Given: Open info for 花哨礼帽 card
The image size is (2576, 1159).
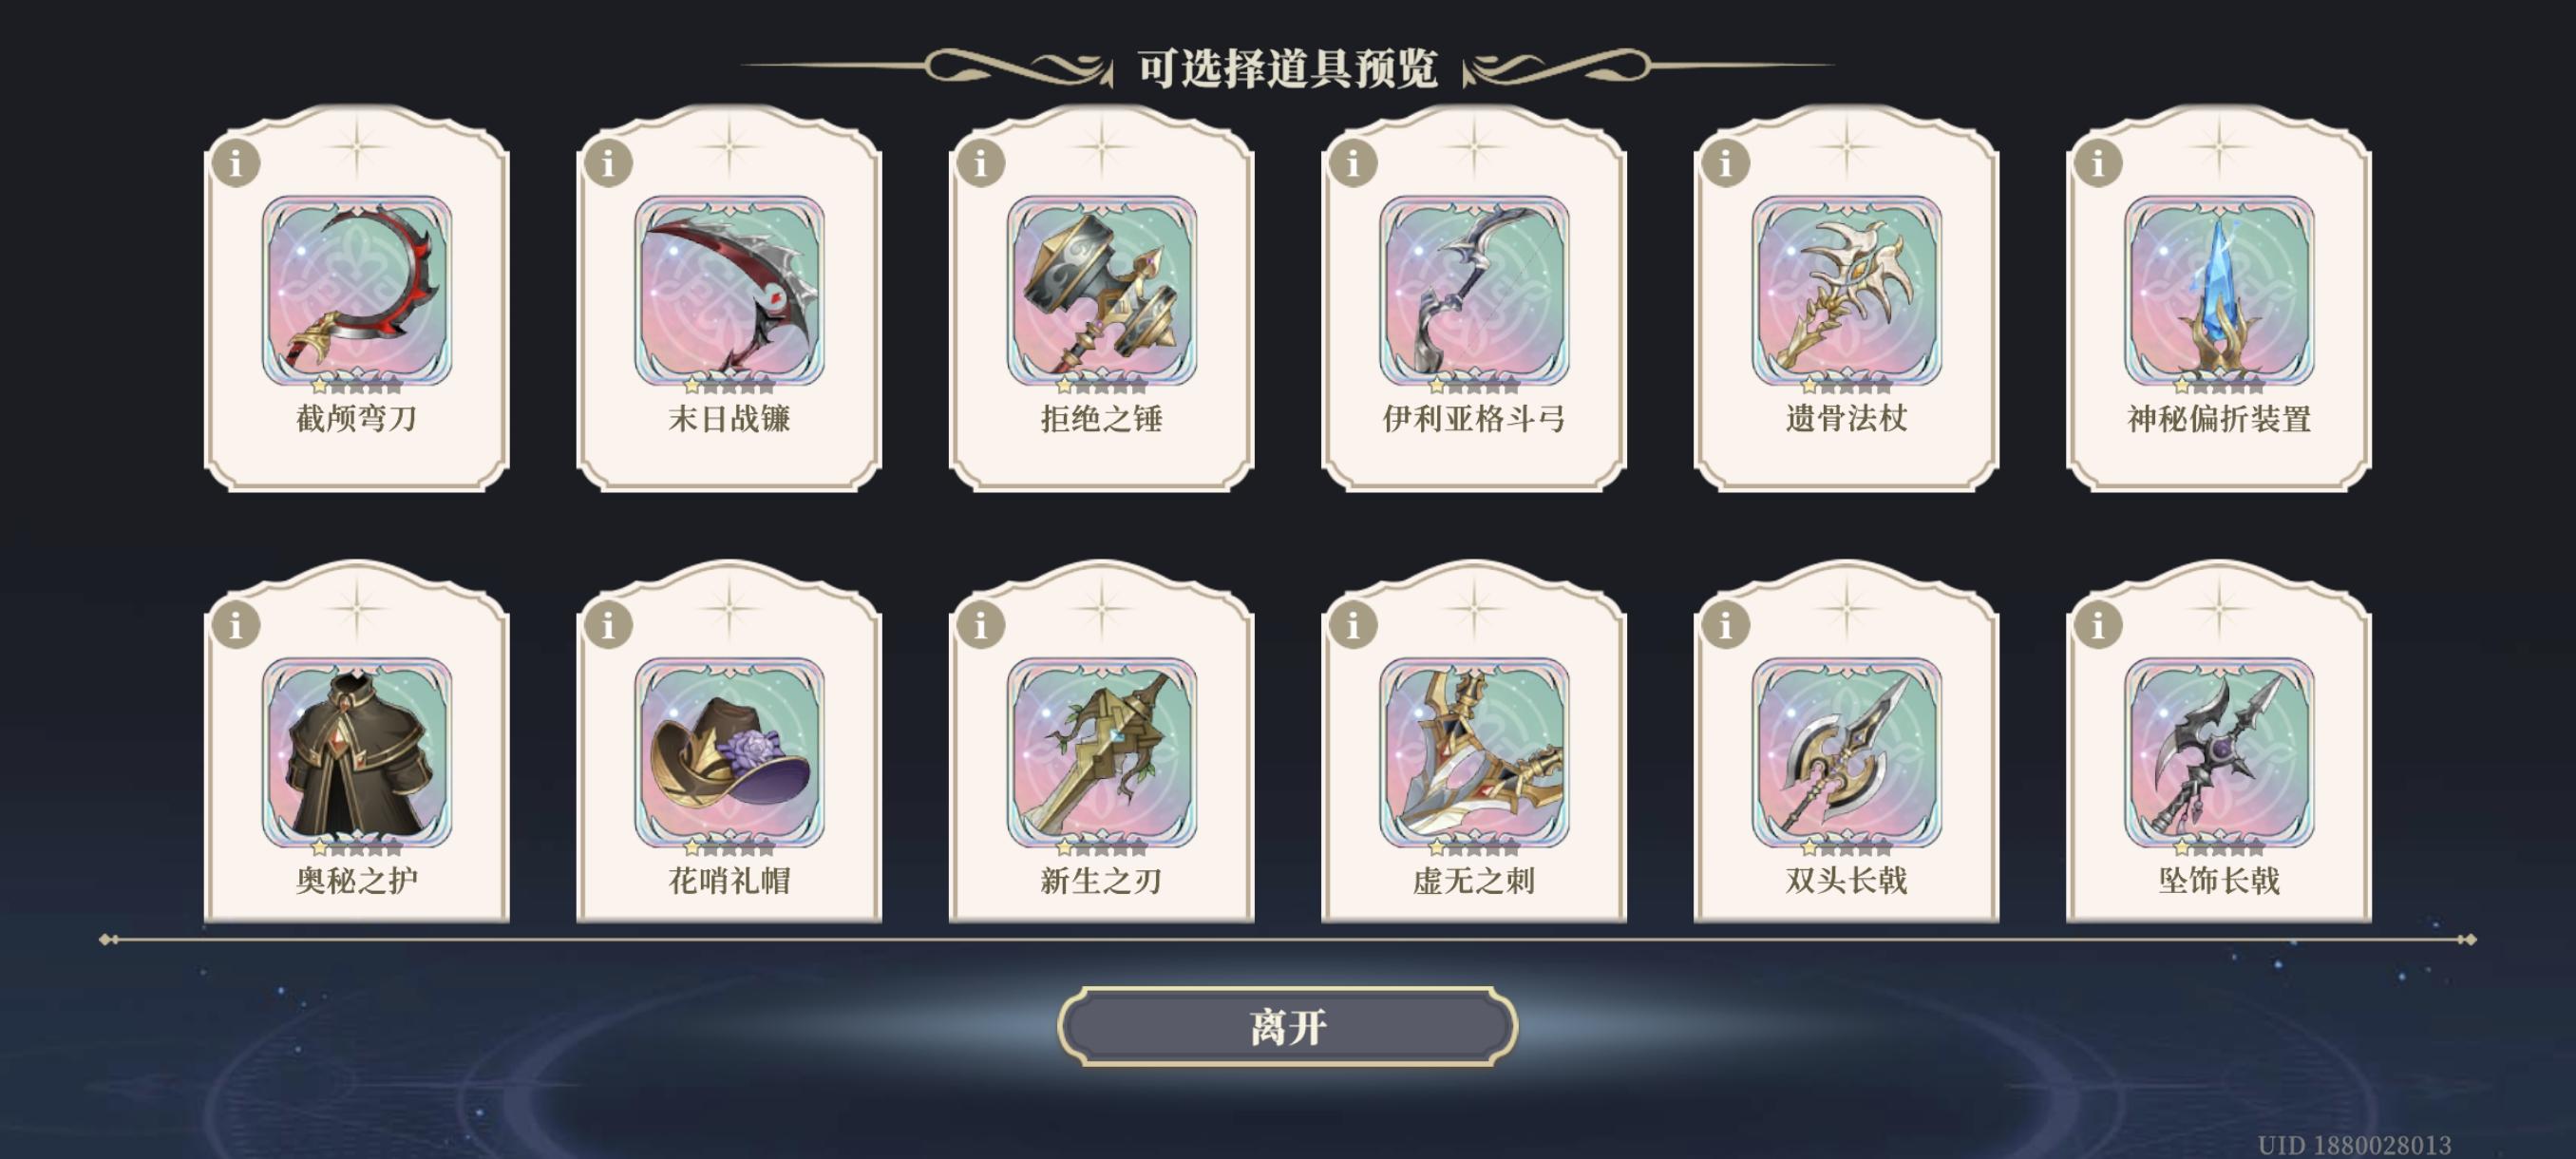Looking at the screenshot, I should (x=608, y=625).
